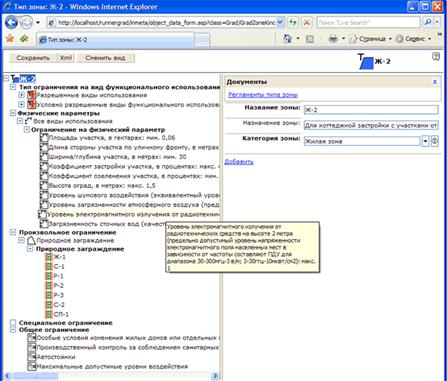The width and height of the screenshot is (447, 381).
Task: Click green icon next to Ж-1
Action: pyautogui.click(x=49, y=257)
